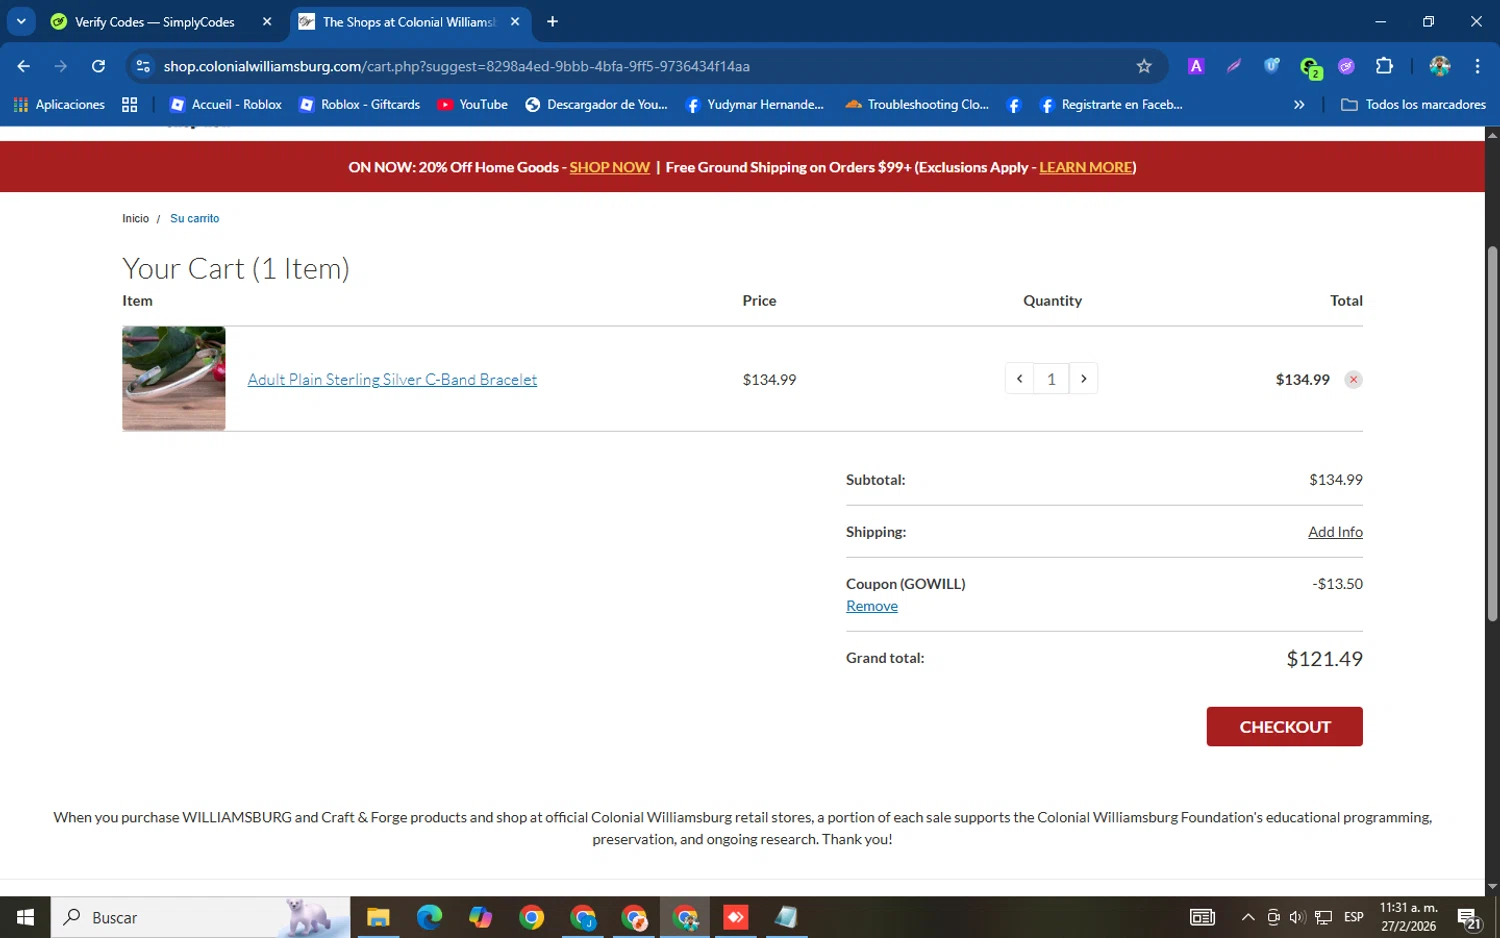Open the feather quill extension
The width and height of the screenshot is (1500, 938).
[1233, 66]
